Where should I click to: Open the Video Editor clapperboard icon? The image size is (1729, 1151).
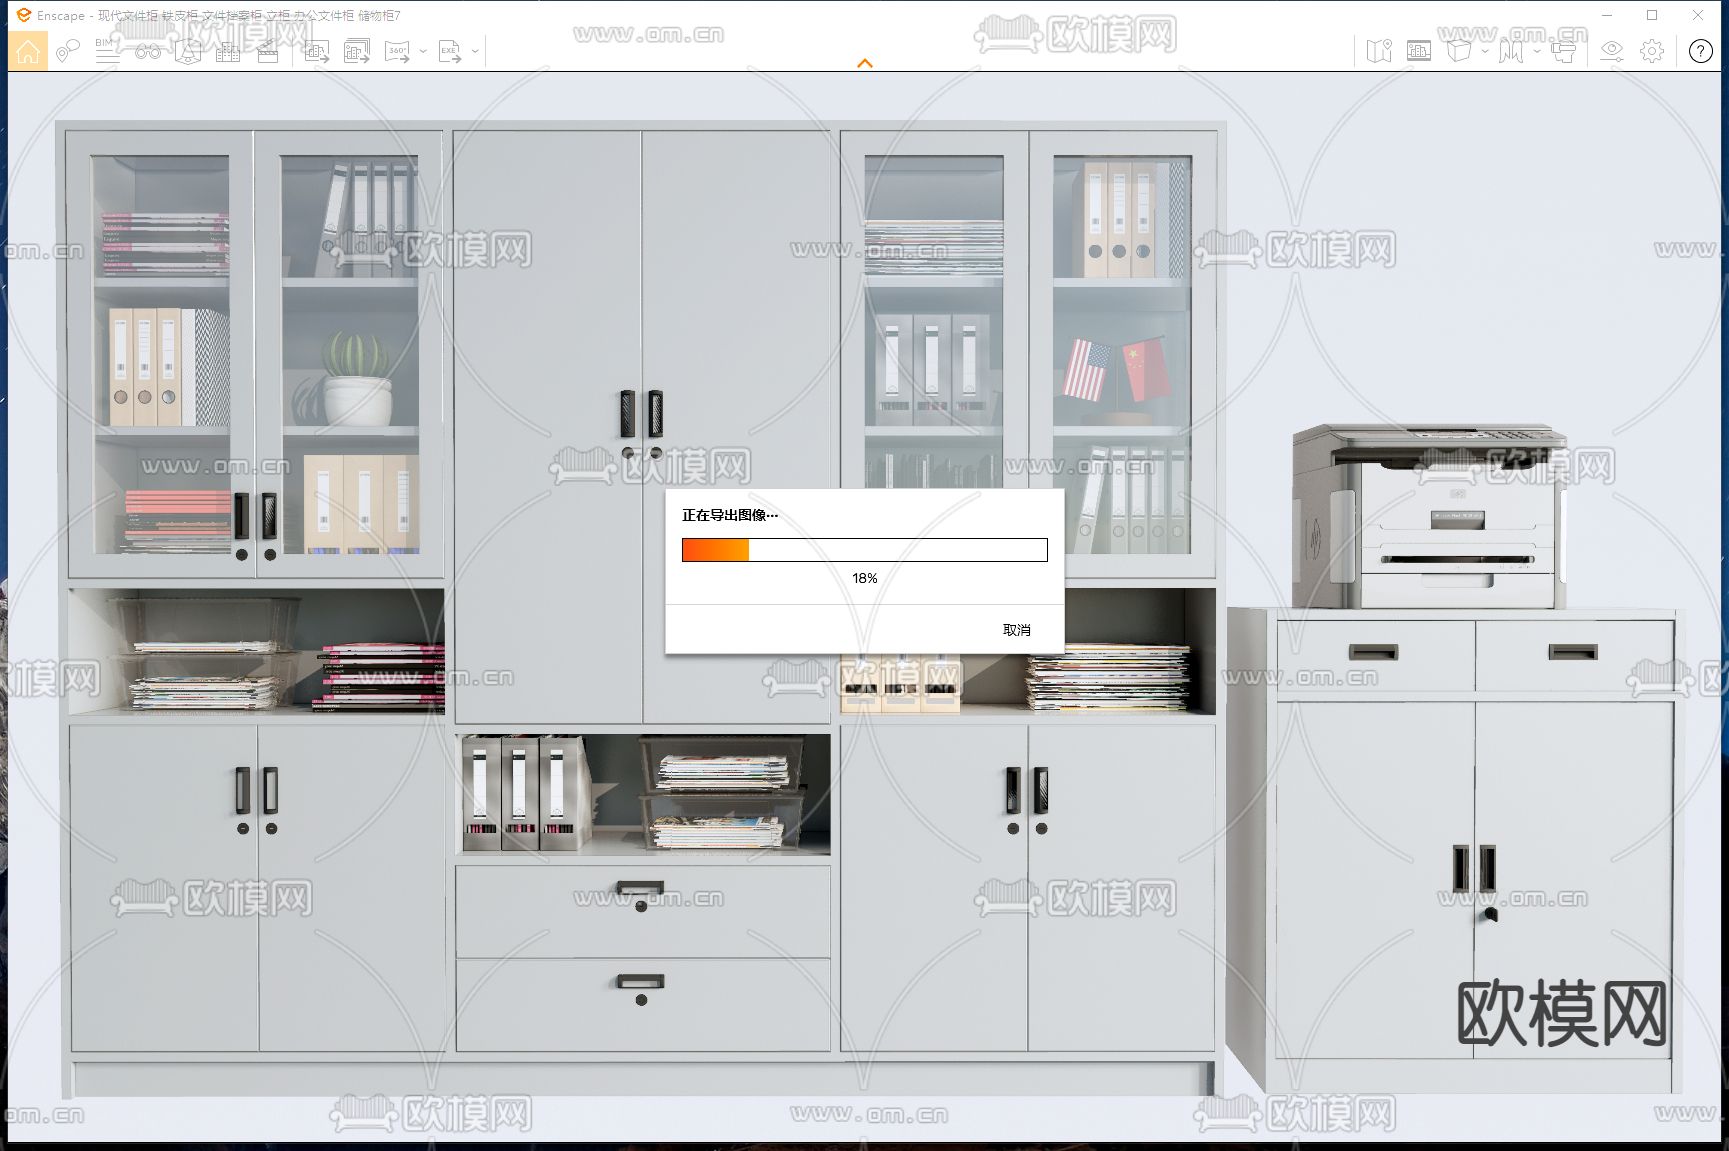[268, 51]
